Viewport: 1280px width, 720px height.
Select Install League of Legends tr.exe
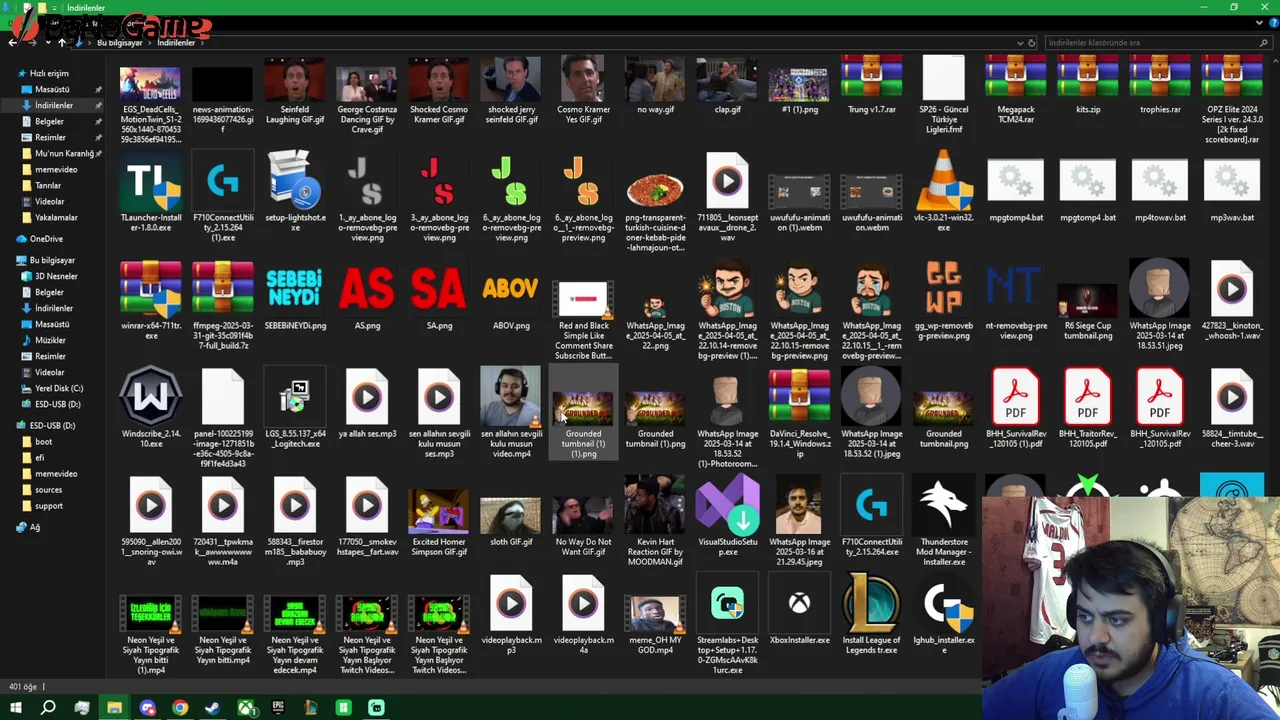[871, 603]
